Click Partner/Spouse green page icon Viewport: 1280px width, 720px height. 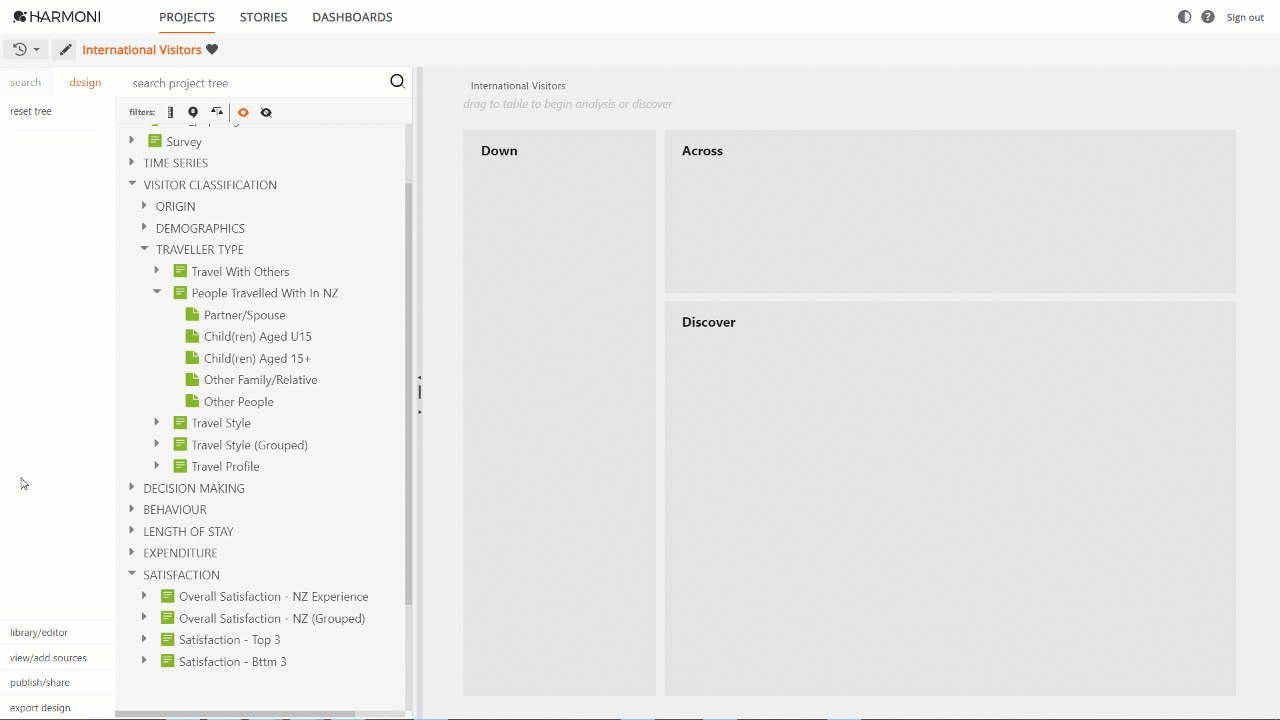192,314
